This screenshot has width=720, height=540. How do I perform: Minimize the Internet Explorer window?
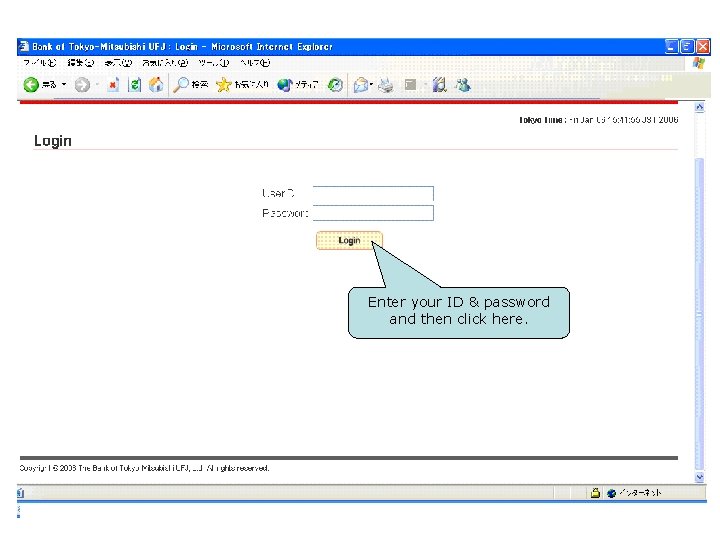coord(671,46)
